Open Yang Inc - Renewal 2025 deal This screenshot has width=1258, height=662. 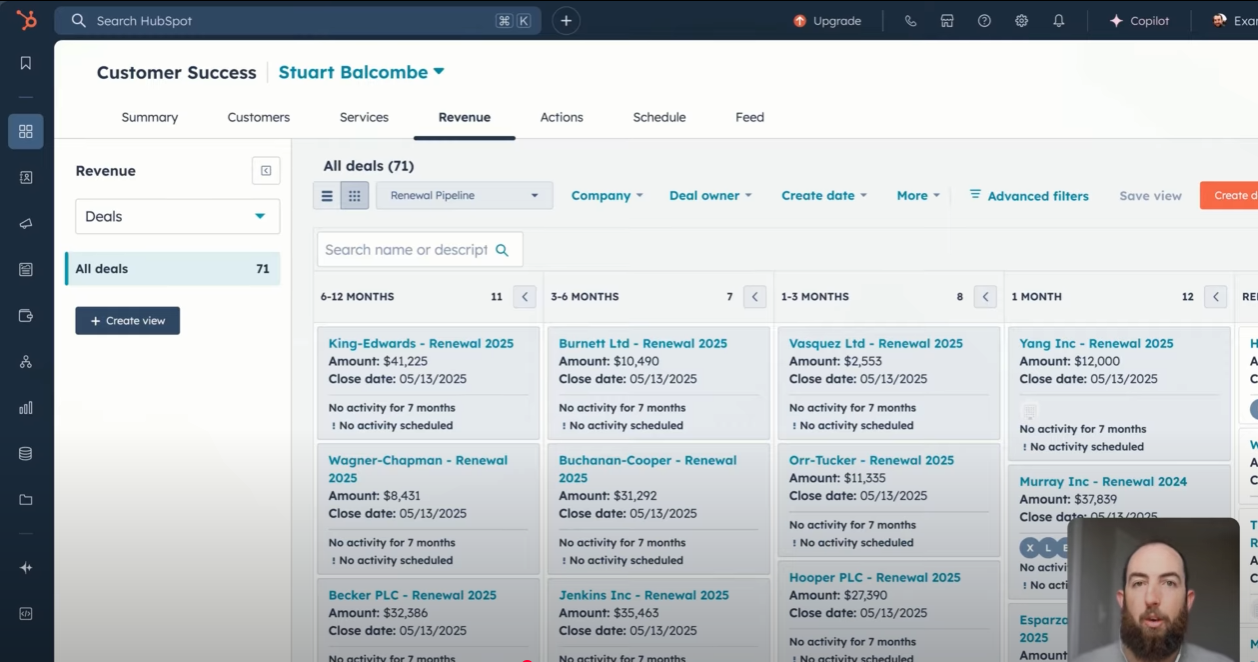[1096, 343]
